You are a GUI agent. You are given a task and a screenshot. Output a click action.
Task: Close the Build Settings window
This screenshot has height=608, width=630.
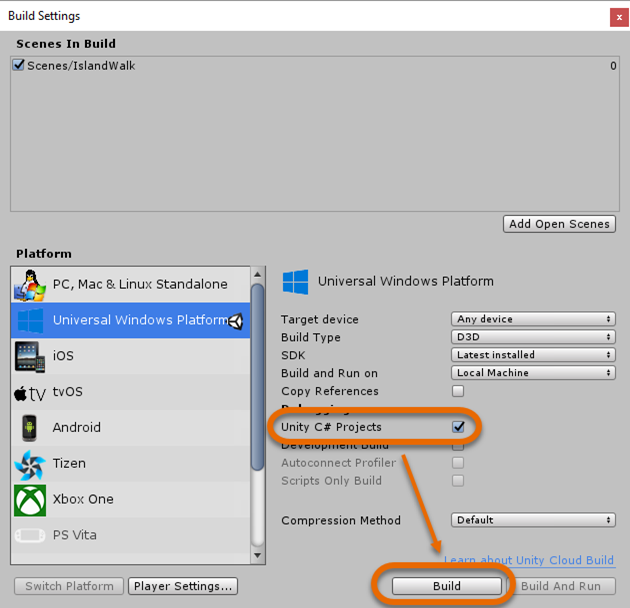619,17
